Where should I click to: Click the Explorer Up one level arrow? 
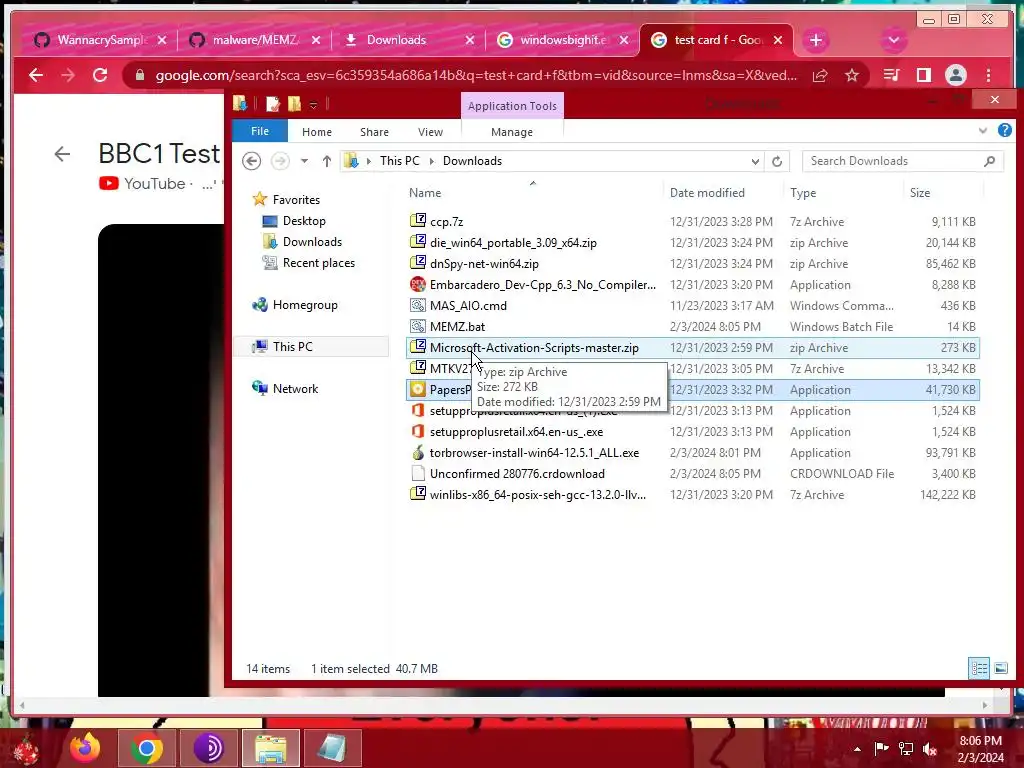click(327, 161)
